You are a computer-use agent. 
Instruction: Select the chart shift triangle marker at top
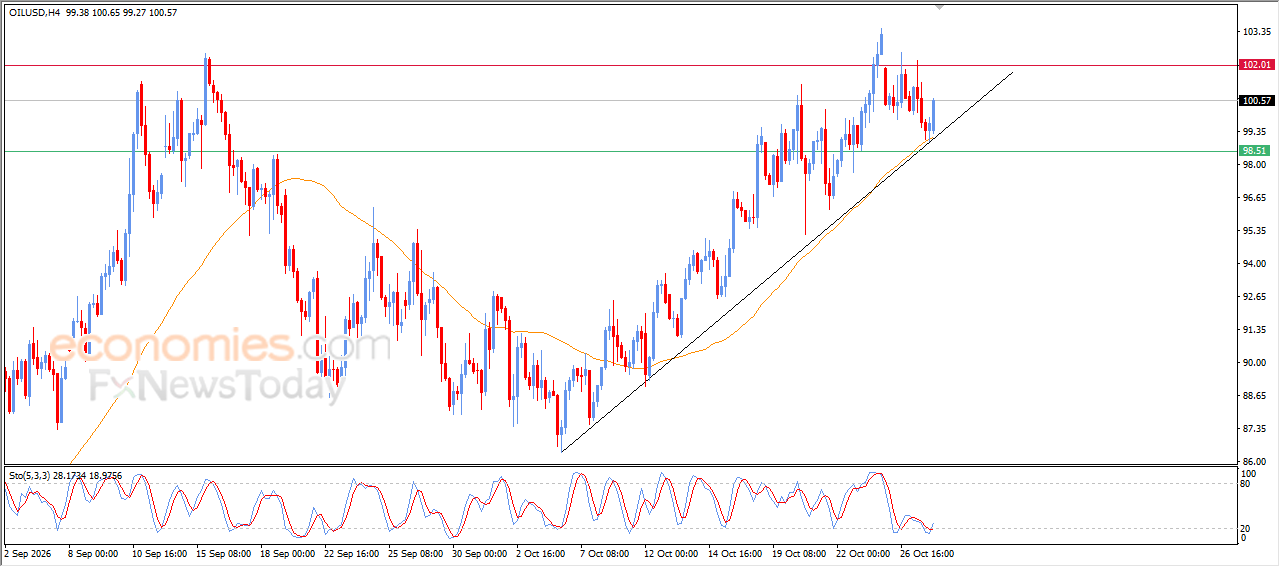click(x=939, y=7)
